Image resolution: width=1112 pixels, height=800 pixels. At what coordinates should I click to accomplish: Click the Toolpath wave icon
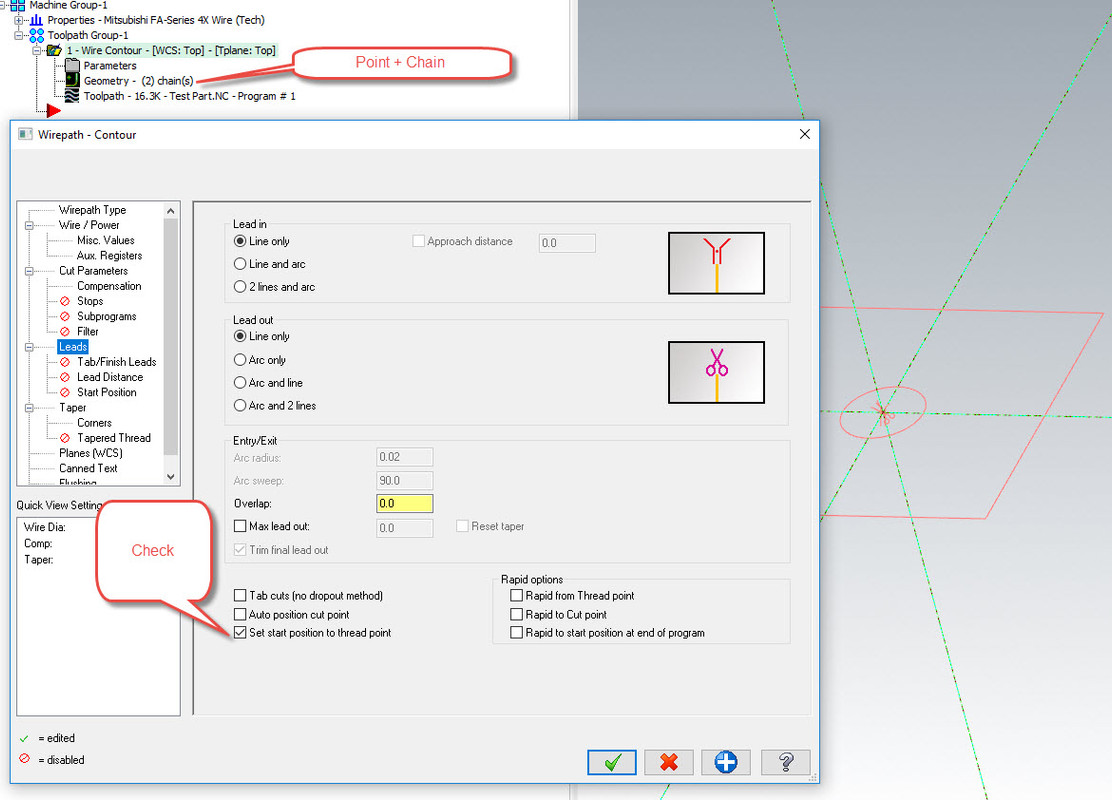click(72, 96)
